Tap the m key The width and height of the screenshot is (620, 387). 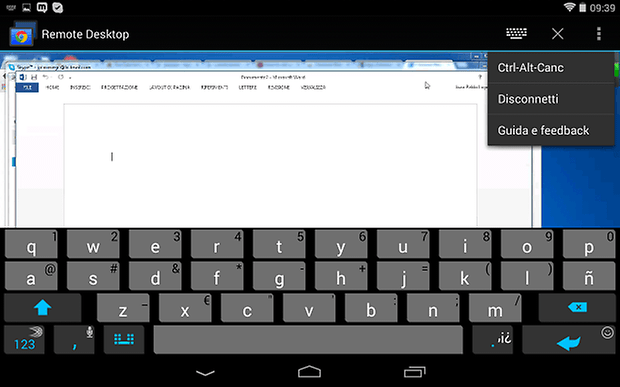495,308
